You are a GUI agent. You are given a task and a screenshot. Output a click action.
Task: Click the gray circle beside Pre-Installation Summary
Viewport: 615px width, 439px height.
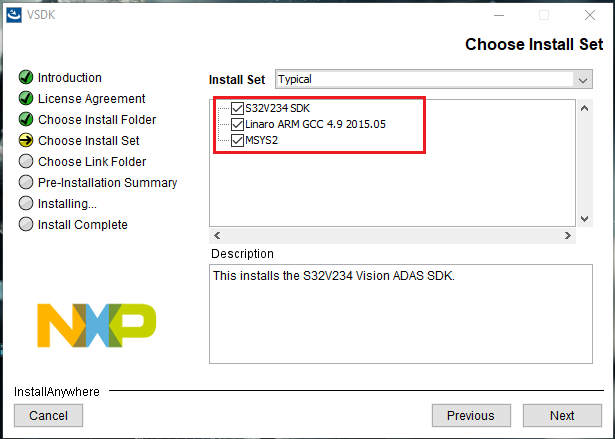coord(26,182)
